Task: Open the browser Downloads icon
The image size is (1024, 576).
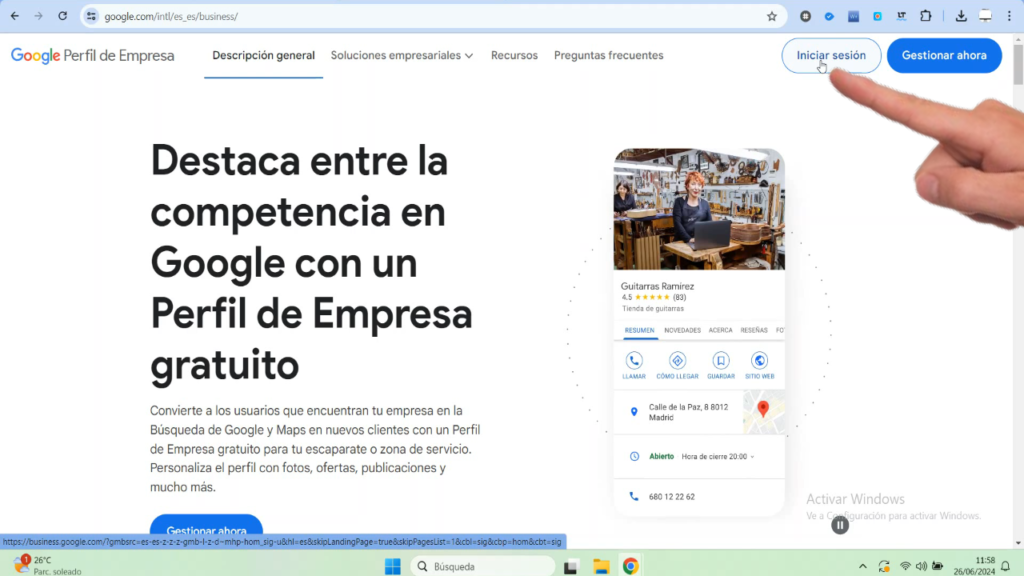Action: [962, 16]
